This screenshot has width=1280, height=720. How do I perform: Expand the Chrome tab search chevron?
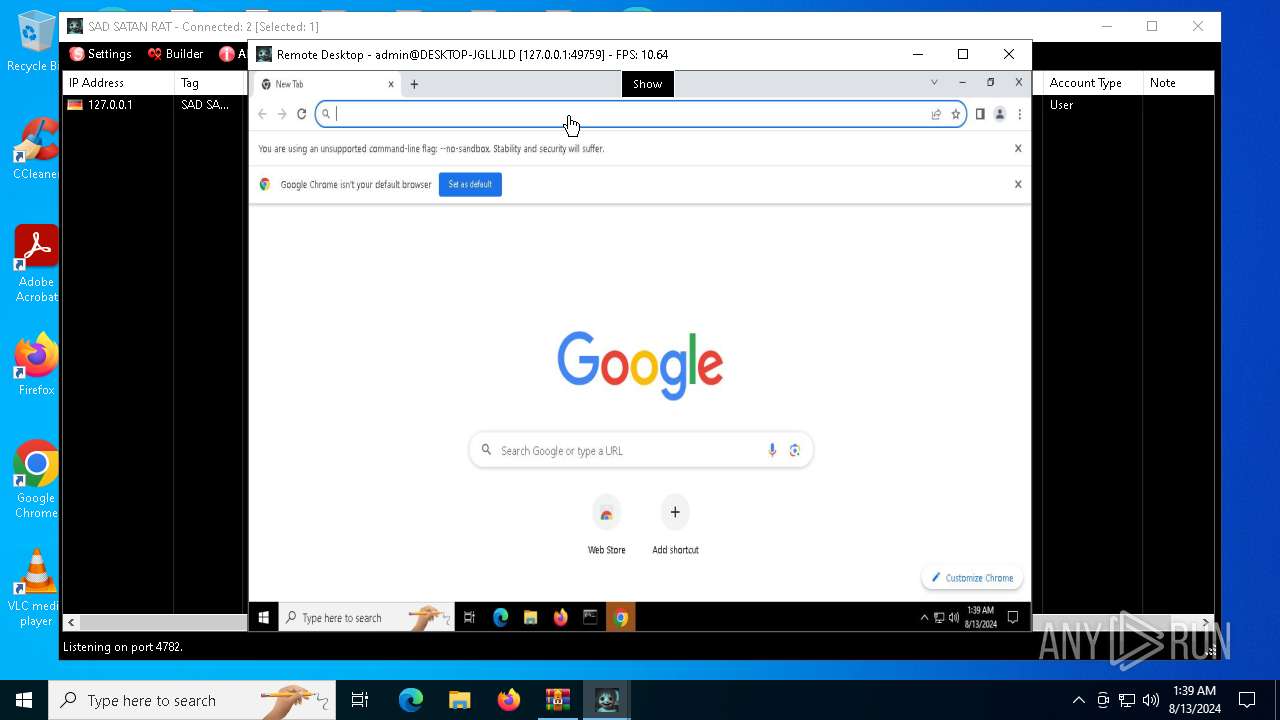click(934, 83)
